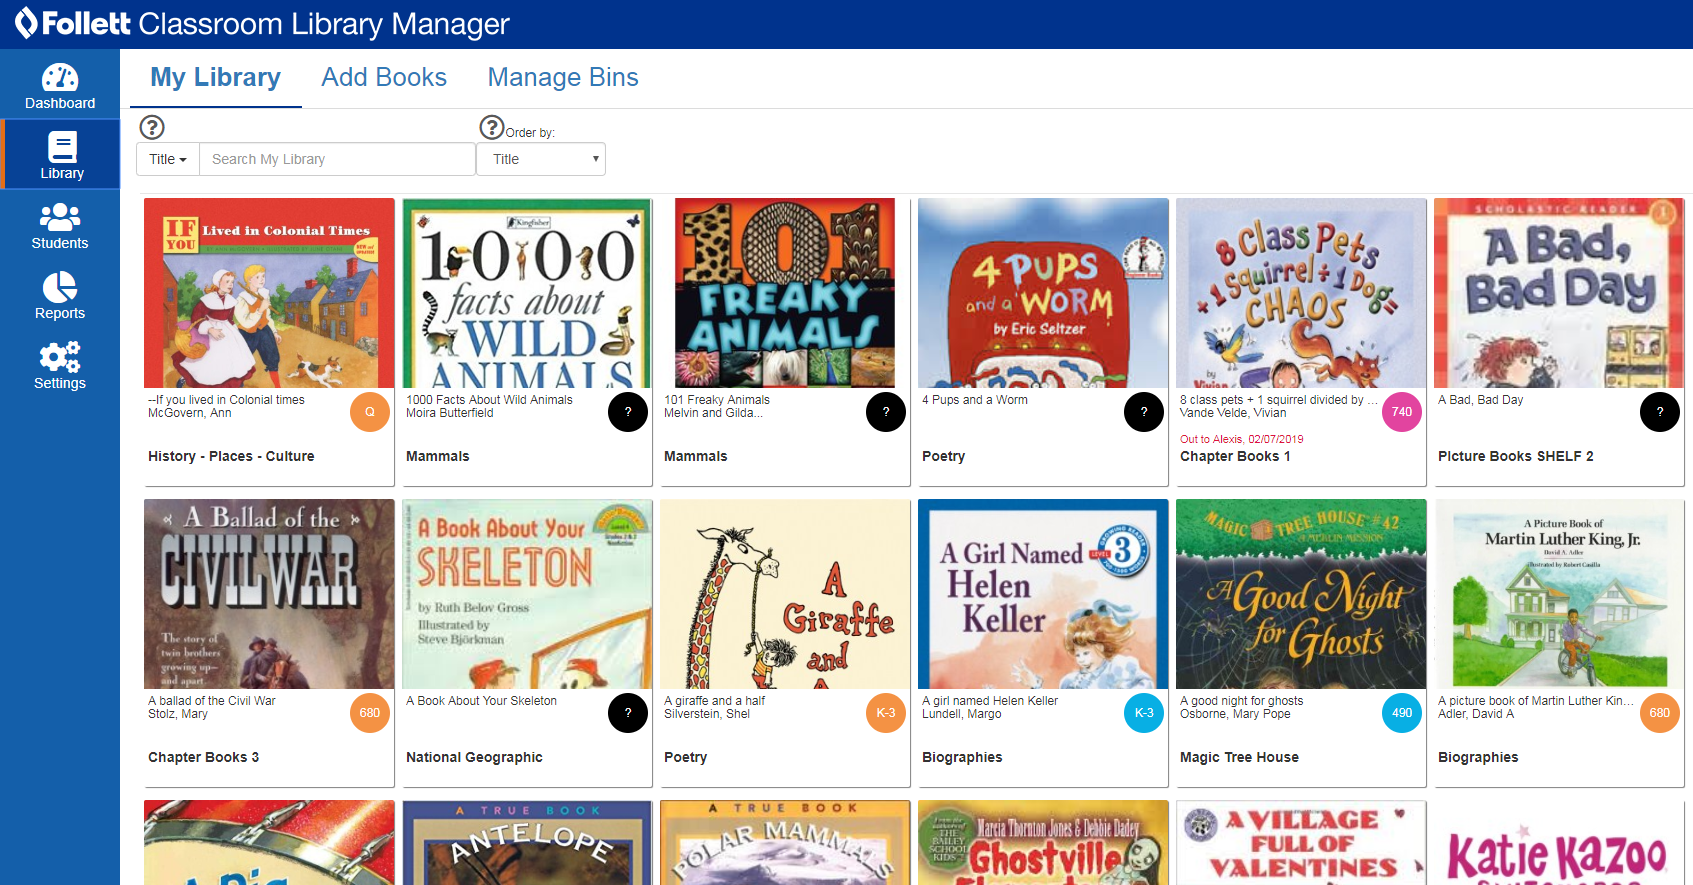Viewport: 1693px width, 885px height.
Task: Click the 'Chapter Books 3' bin label
Action: (203, 757)
